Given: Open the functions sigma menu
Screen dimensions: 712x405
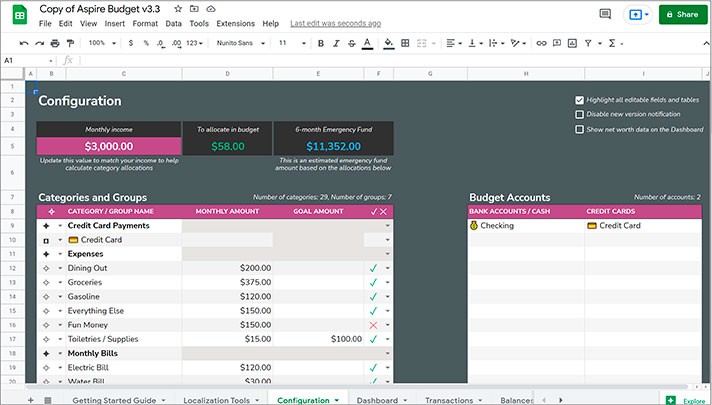Looking at the screenshot, I should [x=612, y=43].
